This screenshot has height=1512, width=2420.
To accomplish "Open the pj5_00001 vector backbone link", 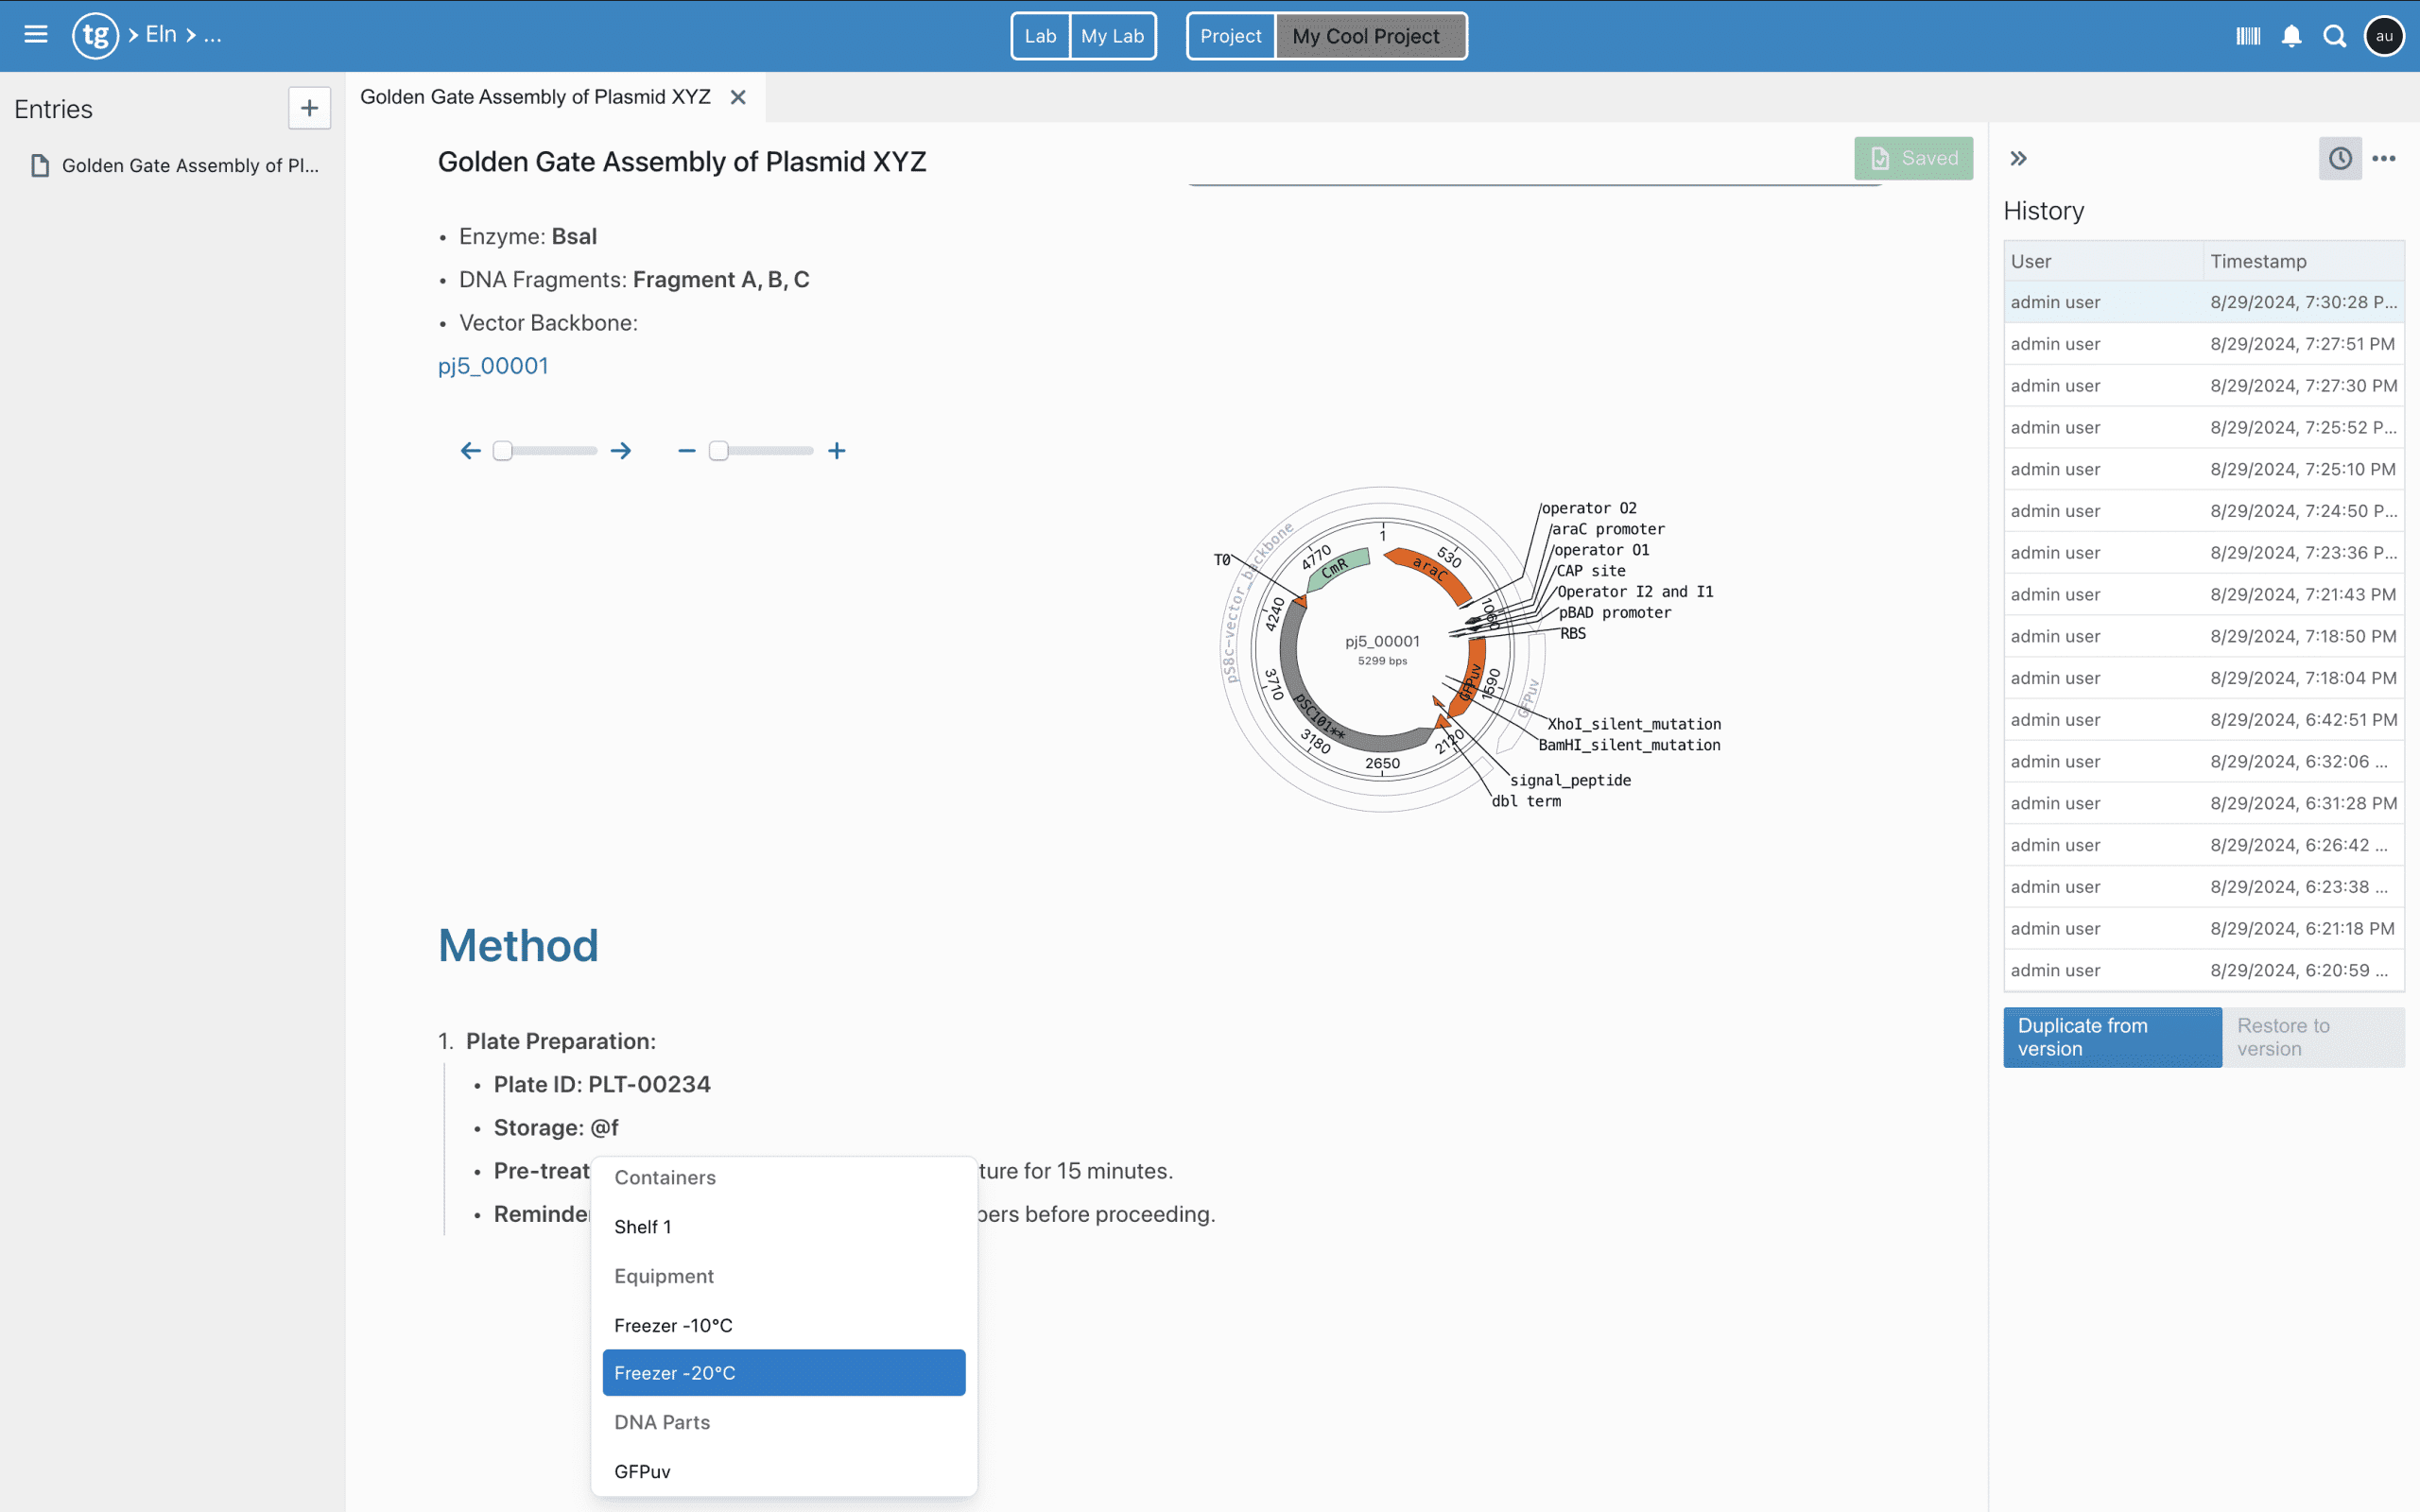I will pos(493,366).
